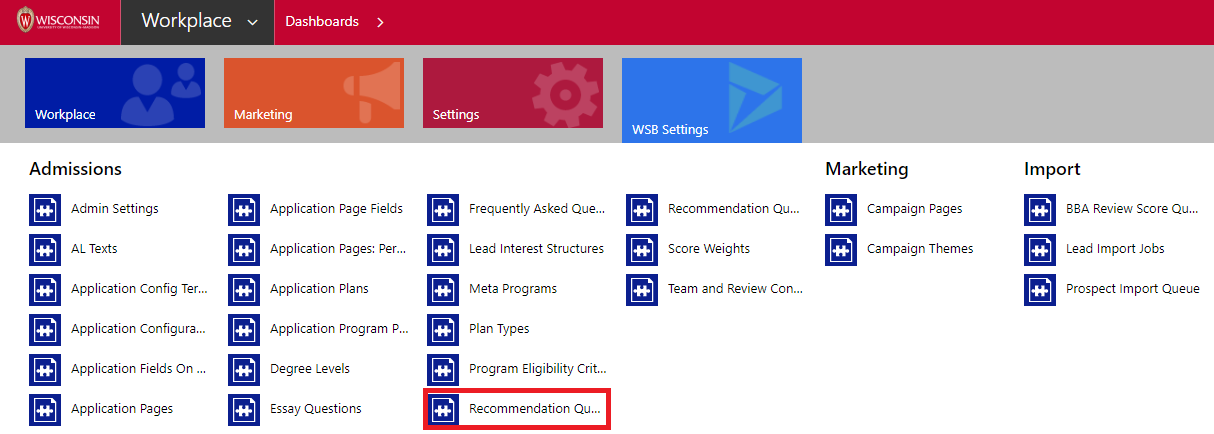This screenshot has width=1214, height=434.
Task: Click the Campaign Pages icon
Action: 841,209
